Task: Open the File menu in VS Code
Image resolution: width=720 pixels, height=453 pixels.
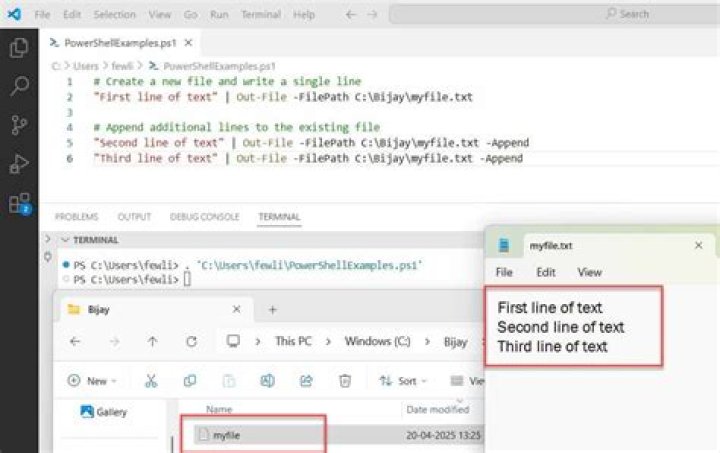Action: click(42, 15)
